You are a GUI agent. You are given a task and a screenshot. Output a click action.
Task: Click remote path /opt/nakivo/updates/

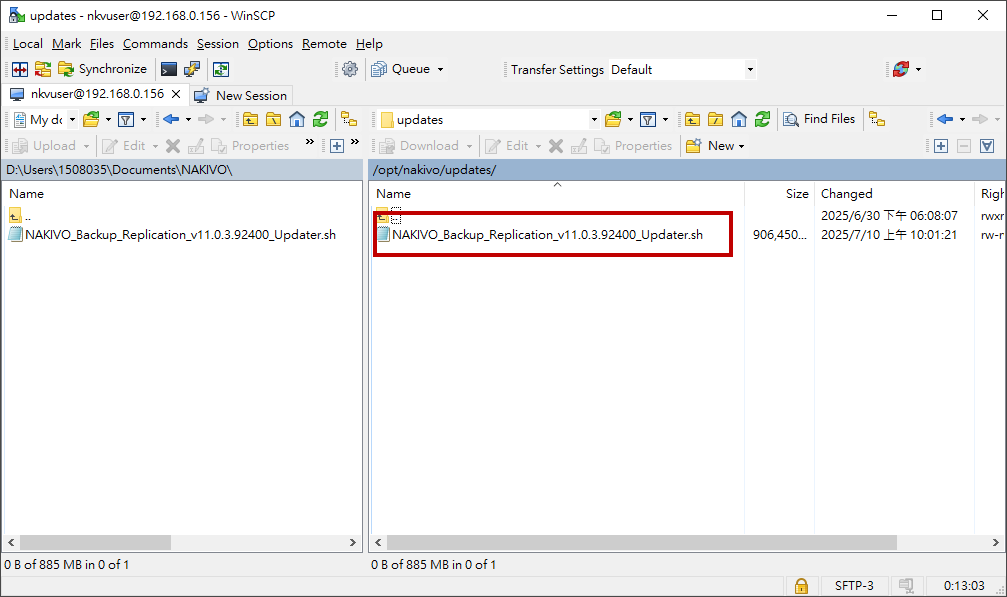point(434,169)
